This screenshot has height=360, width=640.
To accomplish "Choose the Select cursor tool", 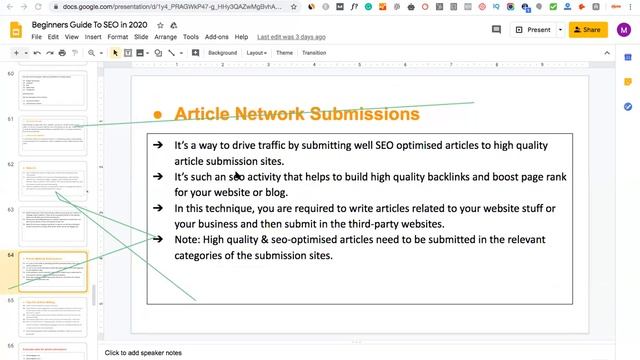I will point(115,53).
